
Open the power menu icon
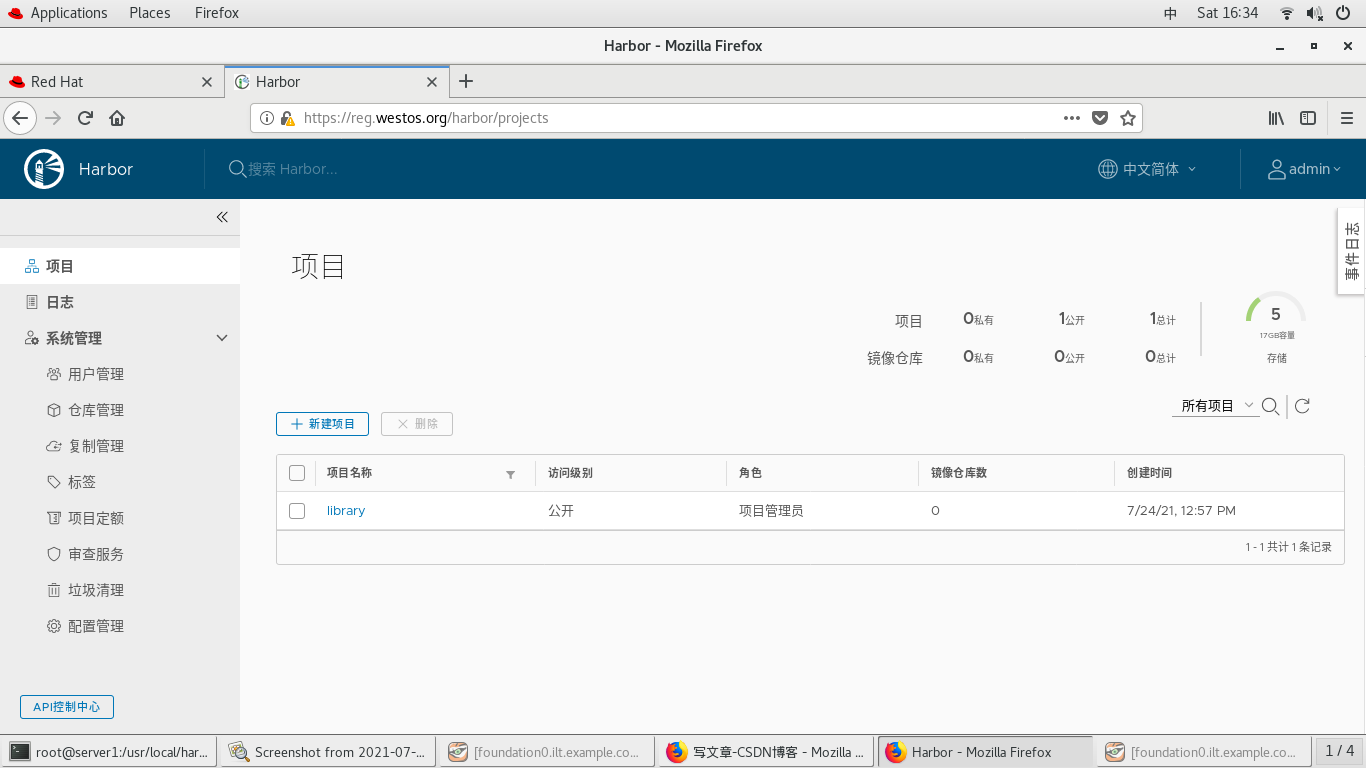(x=1342, y=13)
